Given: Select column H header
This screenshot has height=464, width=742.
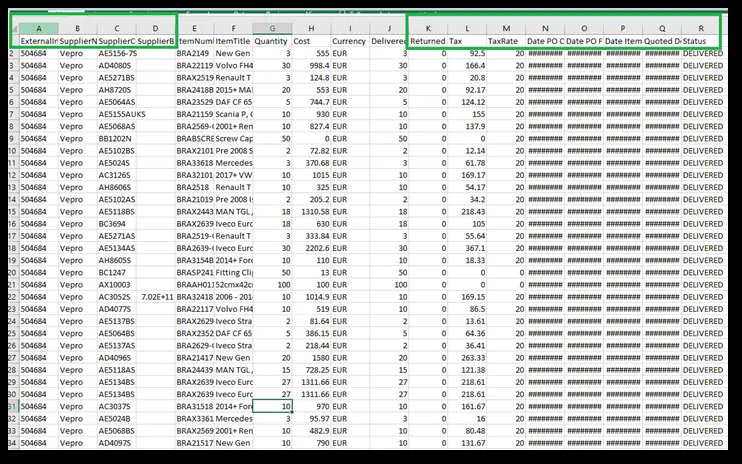Looking at the screenshot, I should click(311, 28).
